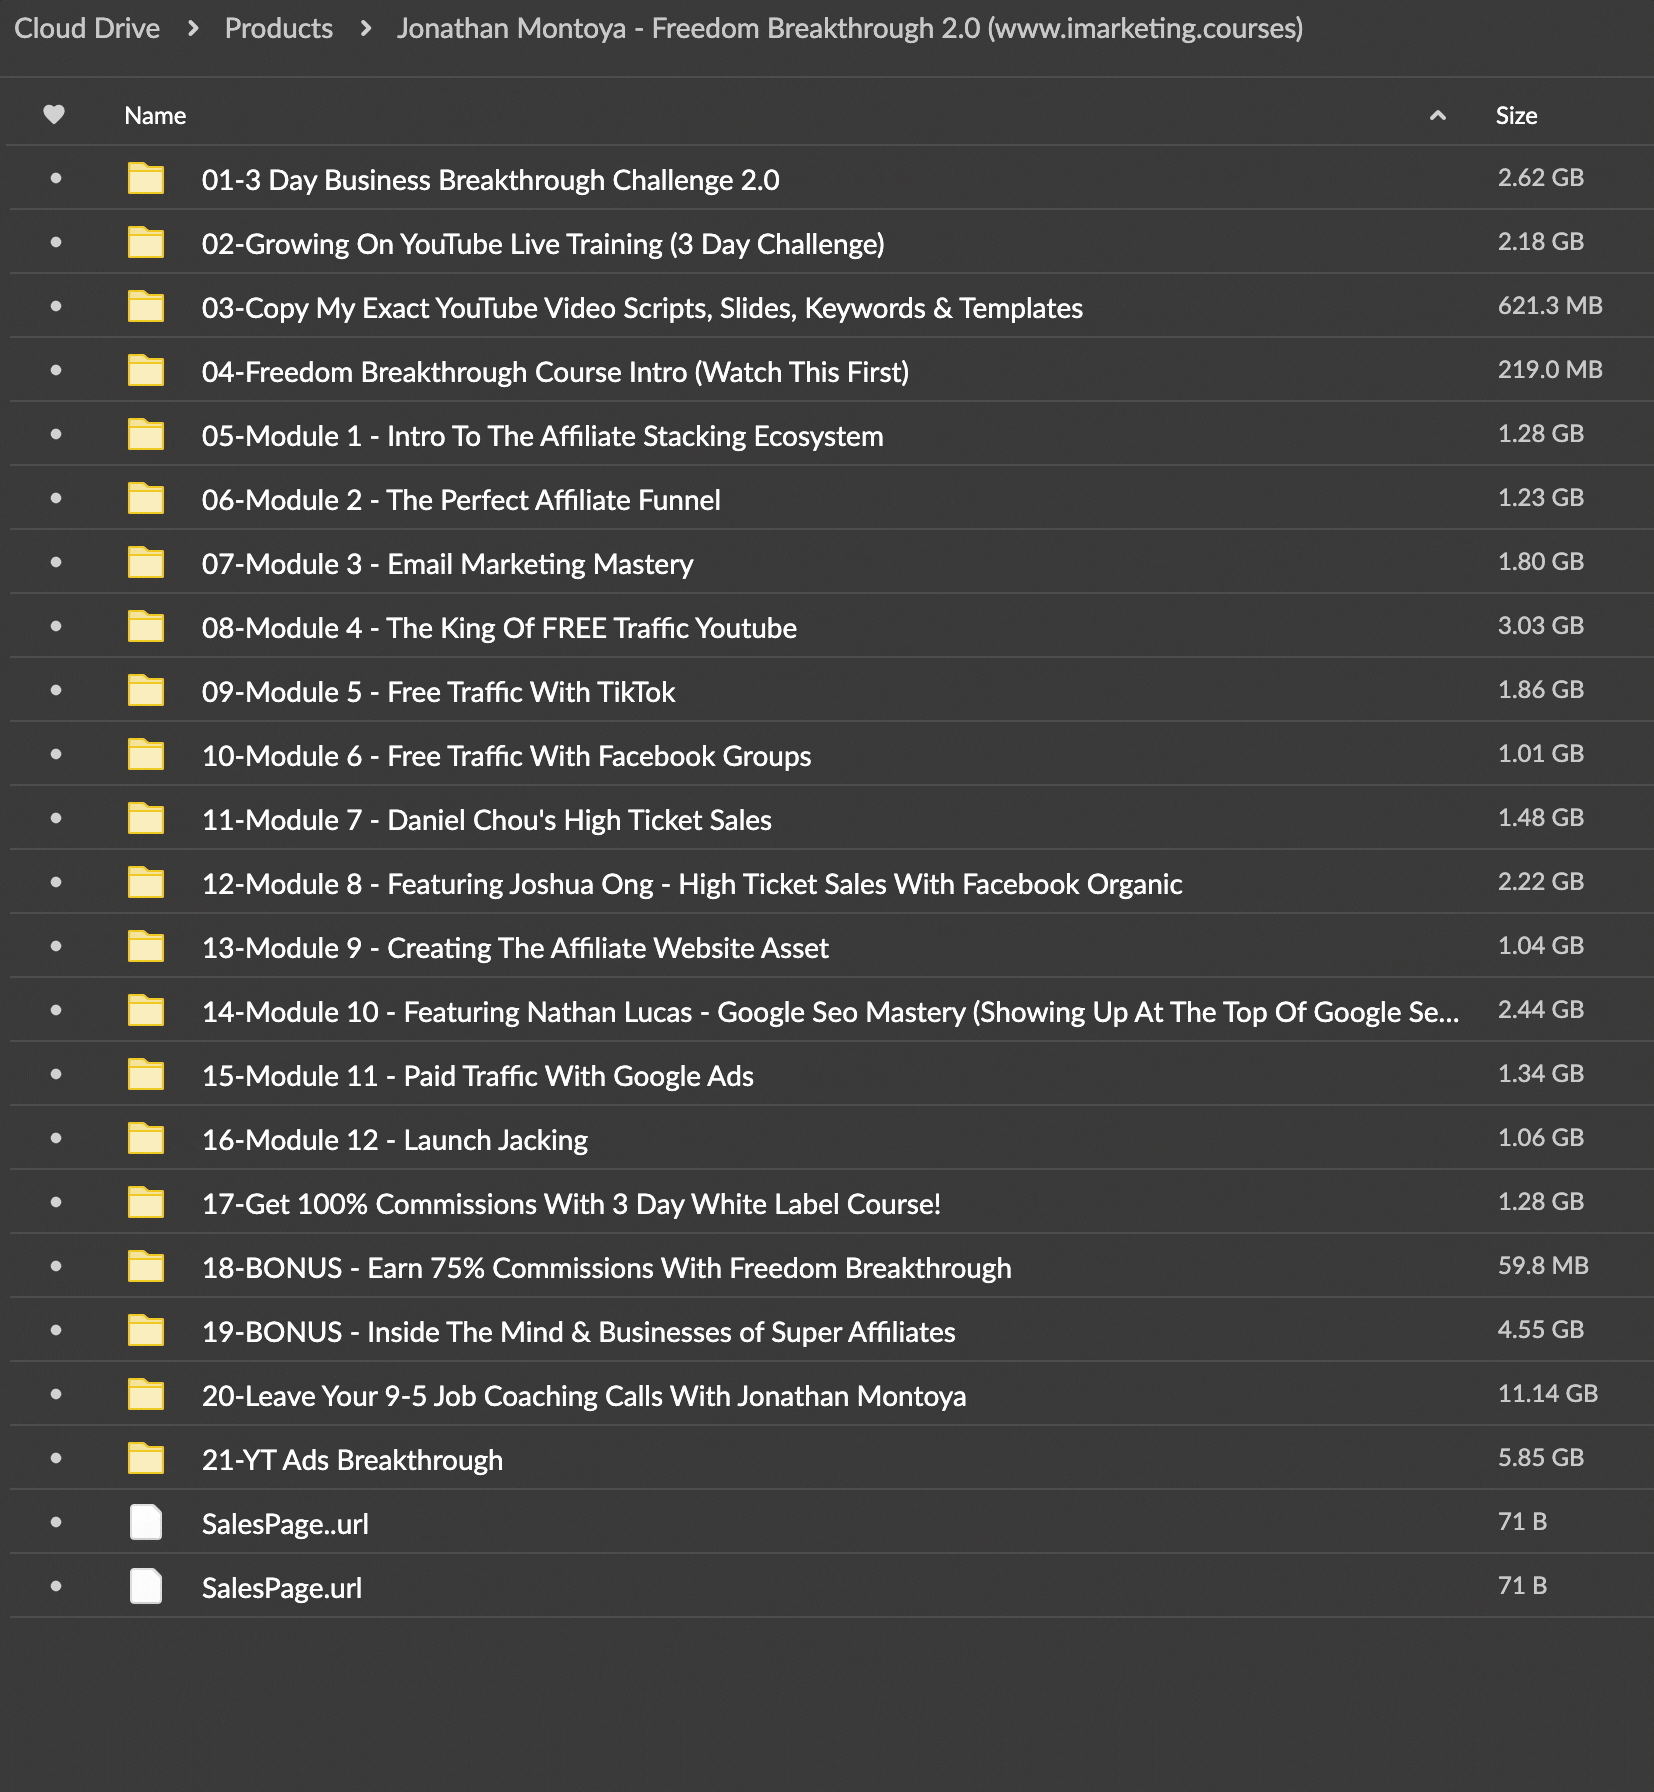Favorite dot for SalesPage.url
Screen dimensions: 1654x1792
click(56, 1586)
